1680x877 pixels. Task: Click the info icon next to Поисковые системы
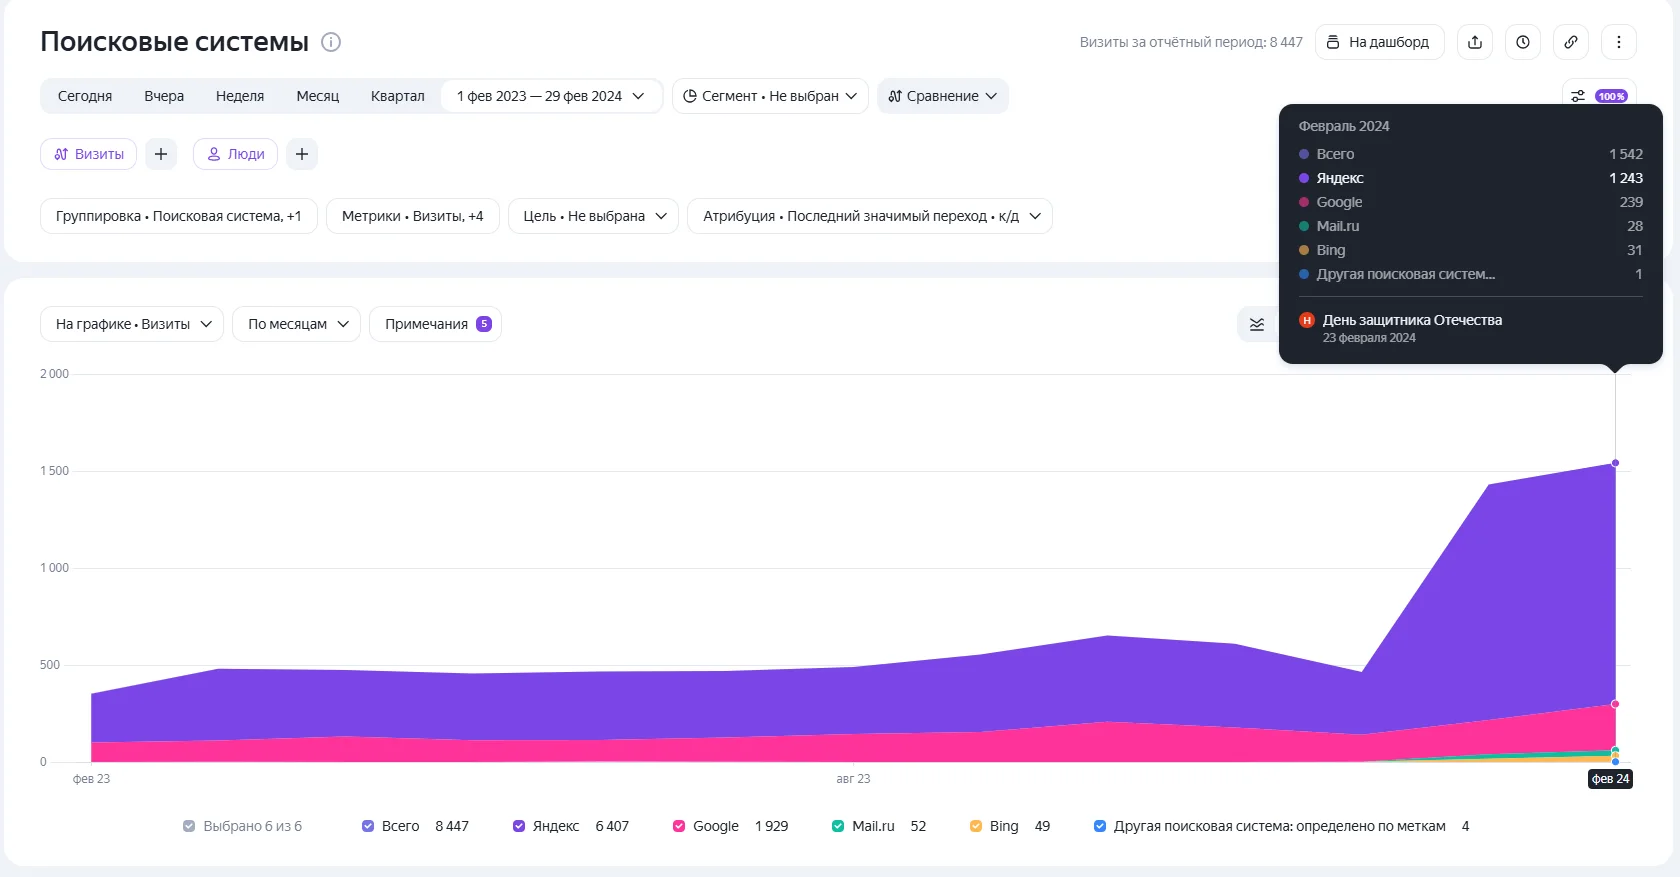pyautogui.click(x=331, y=42)
